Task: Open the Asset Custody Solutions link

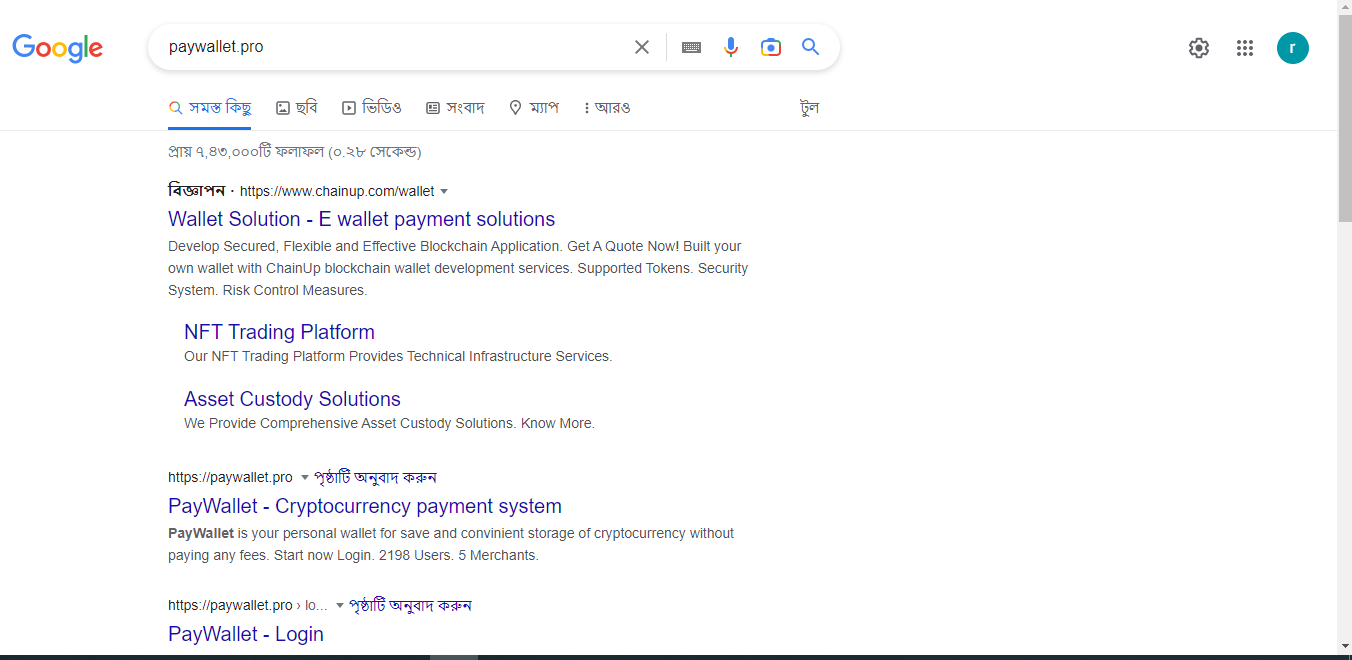Action: (x=292, y=399)
